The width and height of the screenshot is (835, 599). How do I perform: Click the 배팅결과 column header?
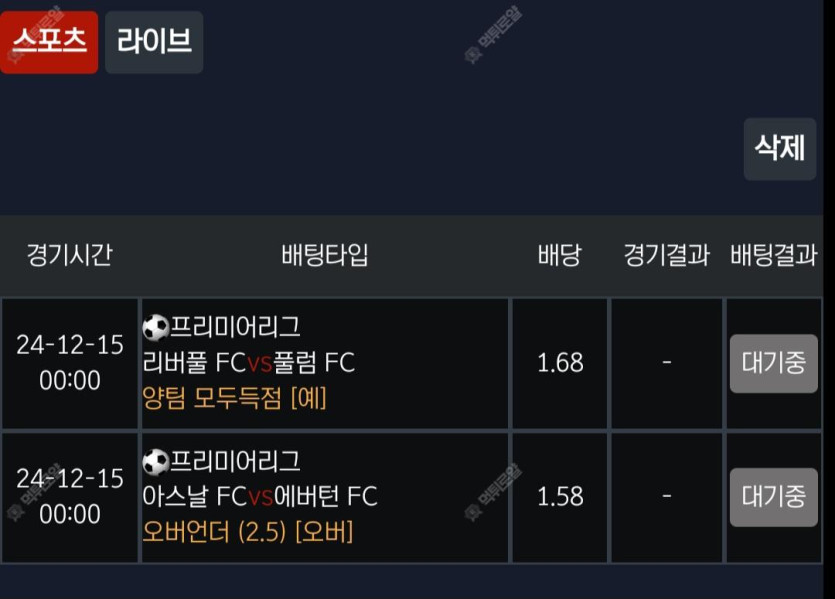[774, 255]
